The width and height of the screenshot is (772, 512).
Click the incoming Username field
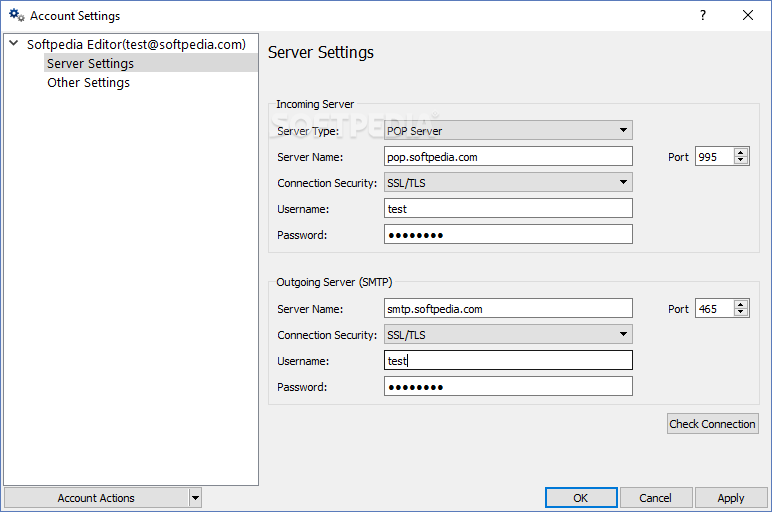(508, 209)
